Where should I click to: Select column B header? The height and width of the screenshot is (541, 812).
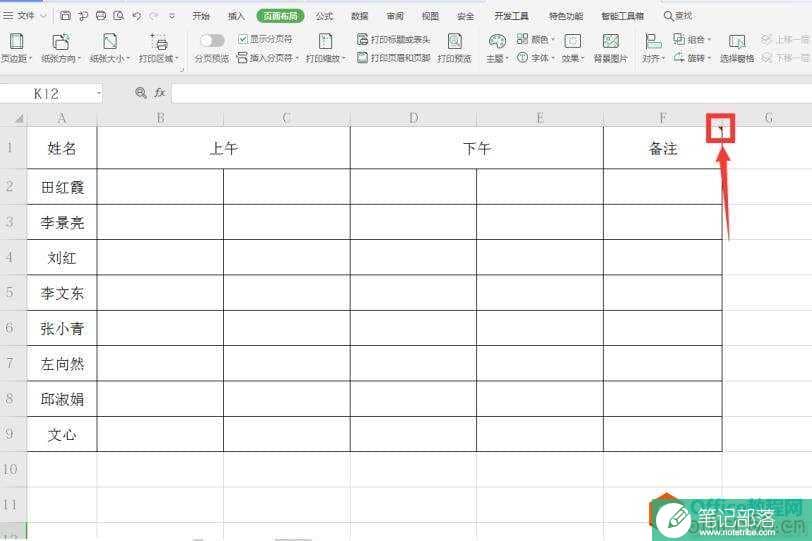tap(161, 119)
